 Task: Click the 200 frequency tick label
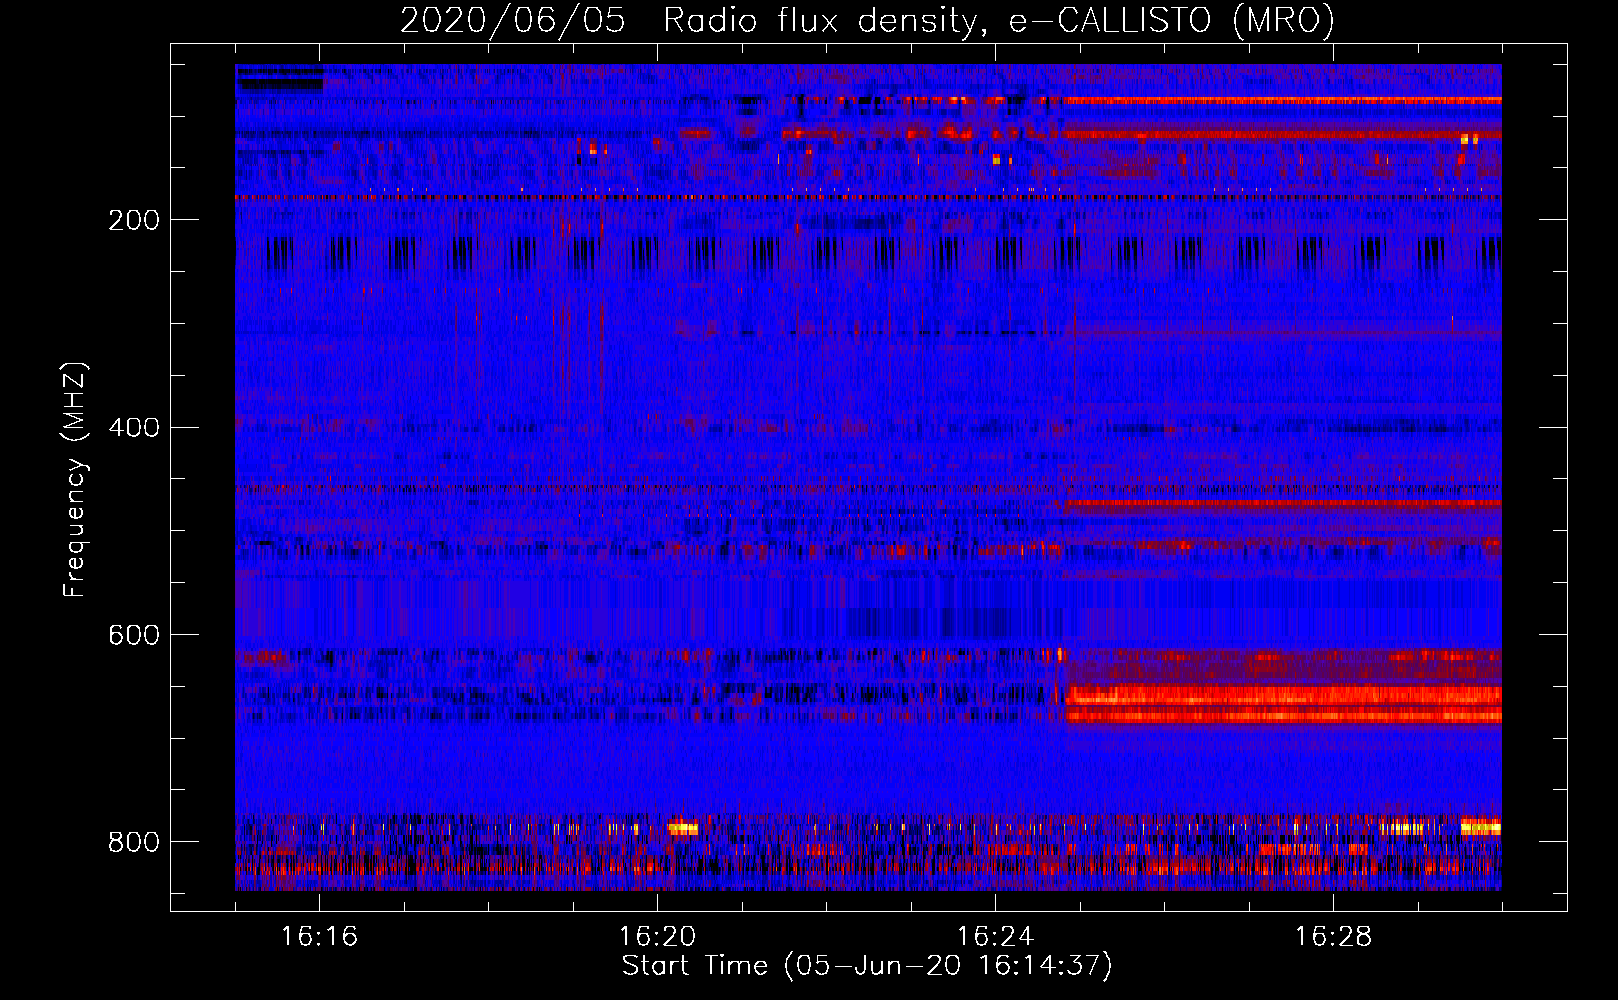[x=134, y=220]
